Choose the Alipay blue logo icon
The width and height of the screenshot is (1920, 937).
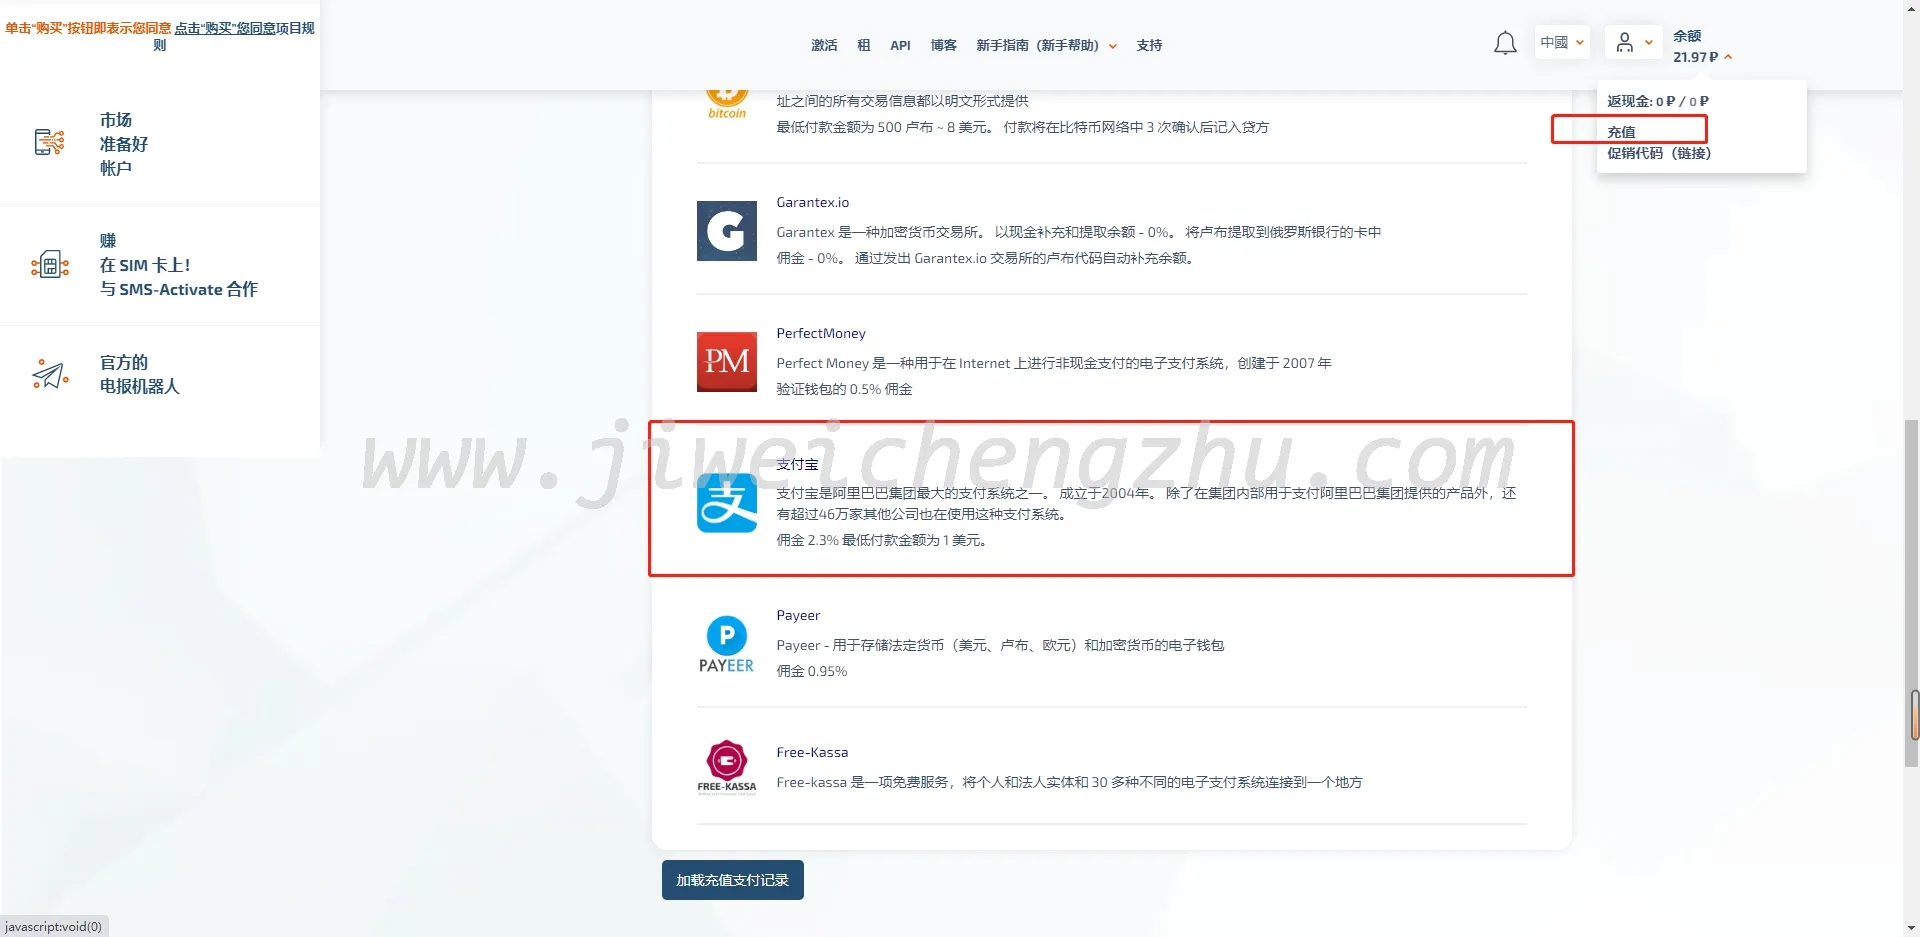(x=726, y=503)
